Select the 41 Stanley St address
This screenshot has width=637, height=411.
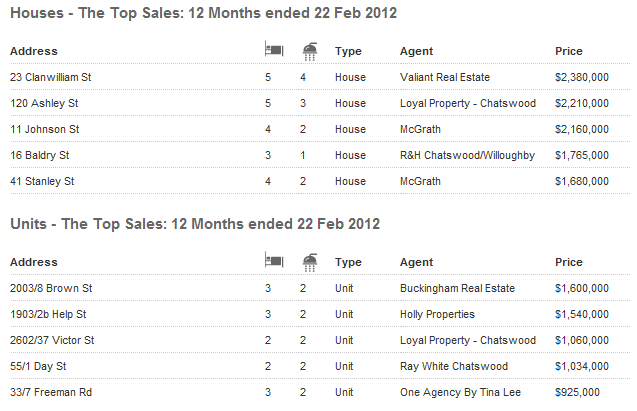click(42, 181)
